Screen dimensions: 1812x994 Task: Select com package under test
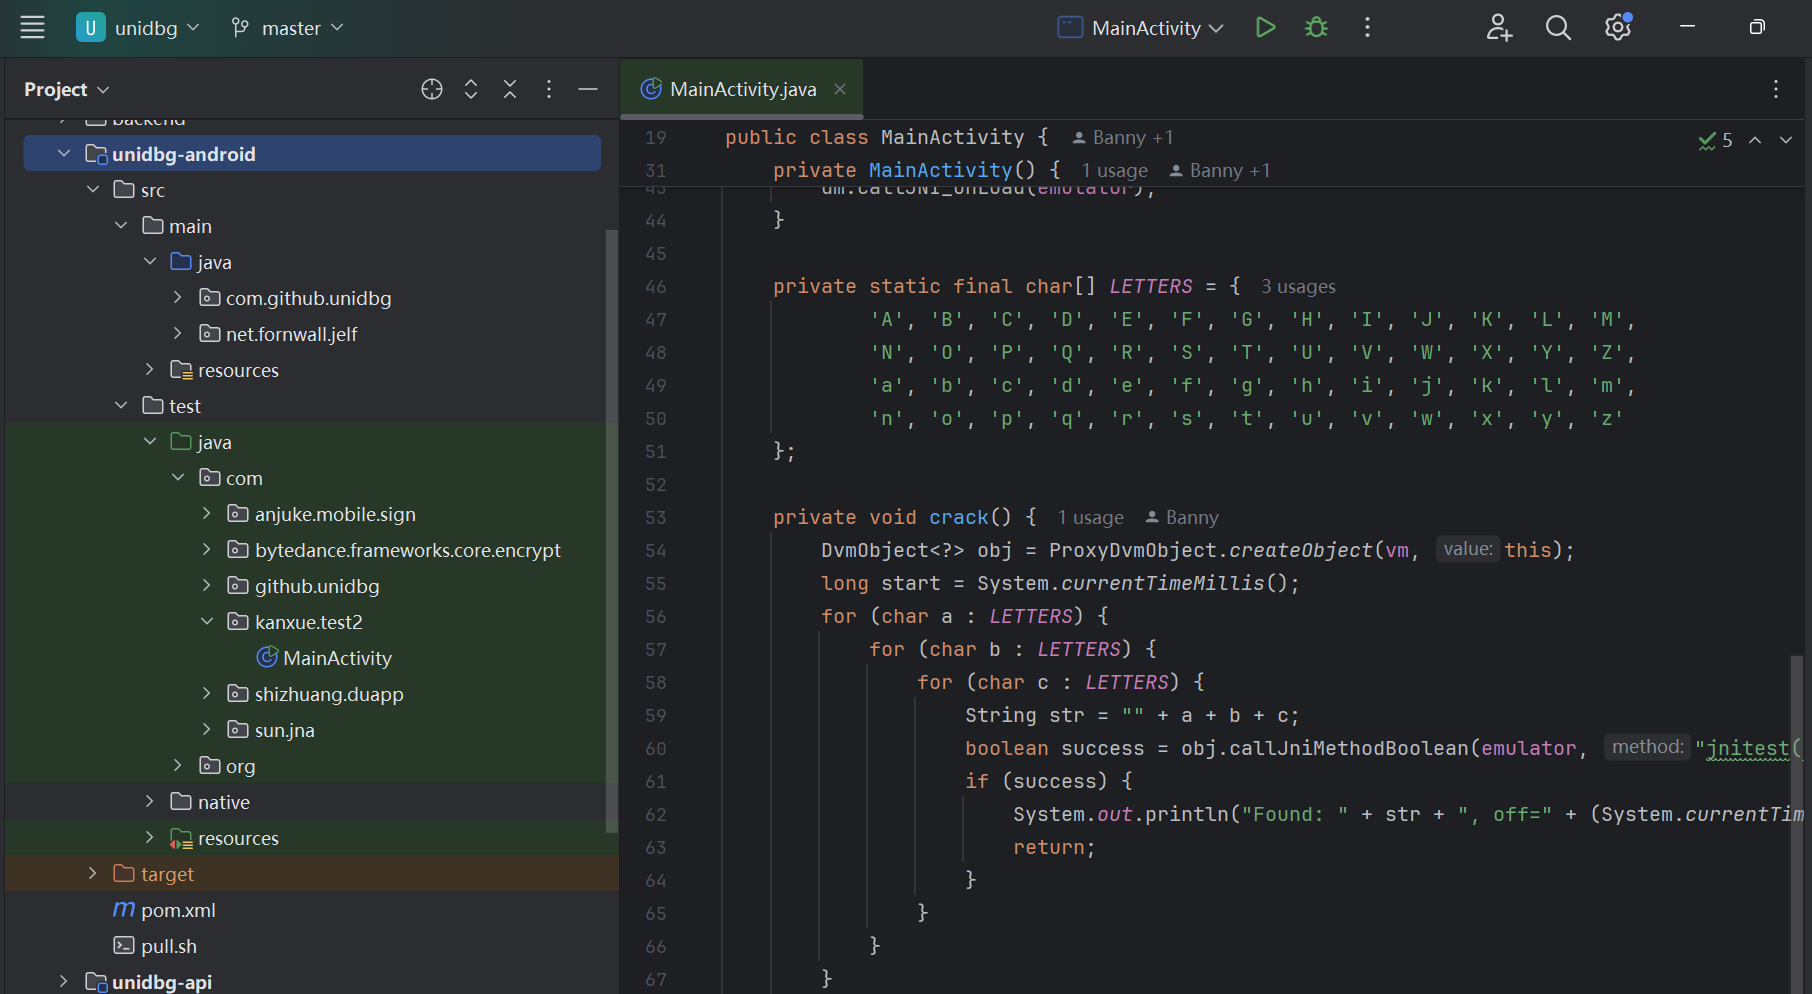coord(244,478)
